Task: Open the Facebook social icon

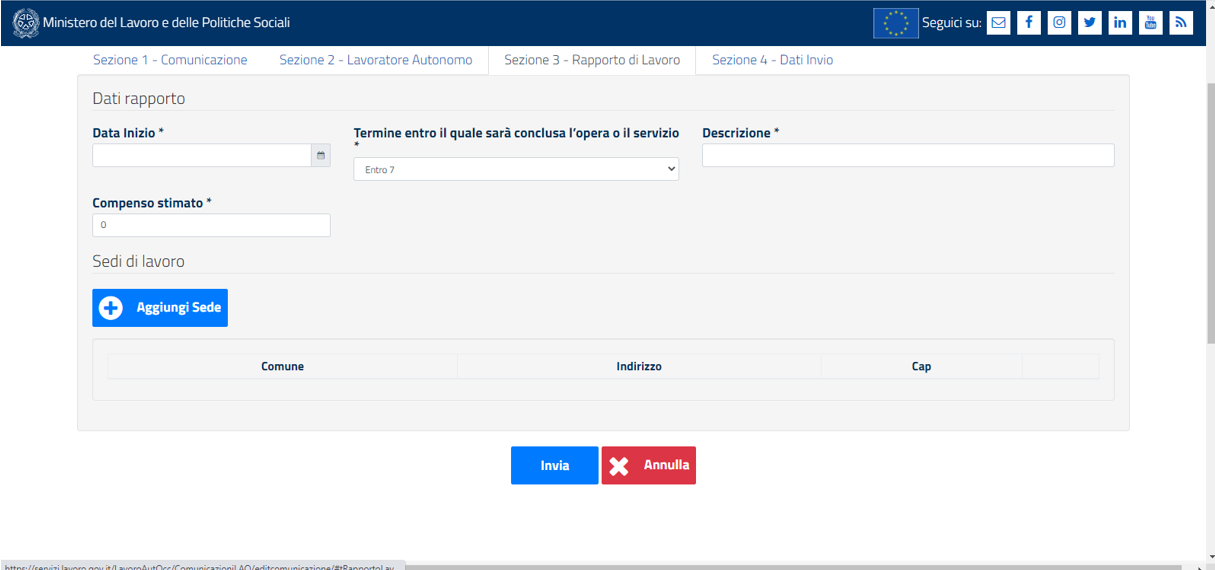Action: point(1029,23)
